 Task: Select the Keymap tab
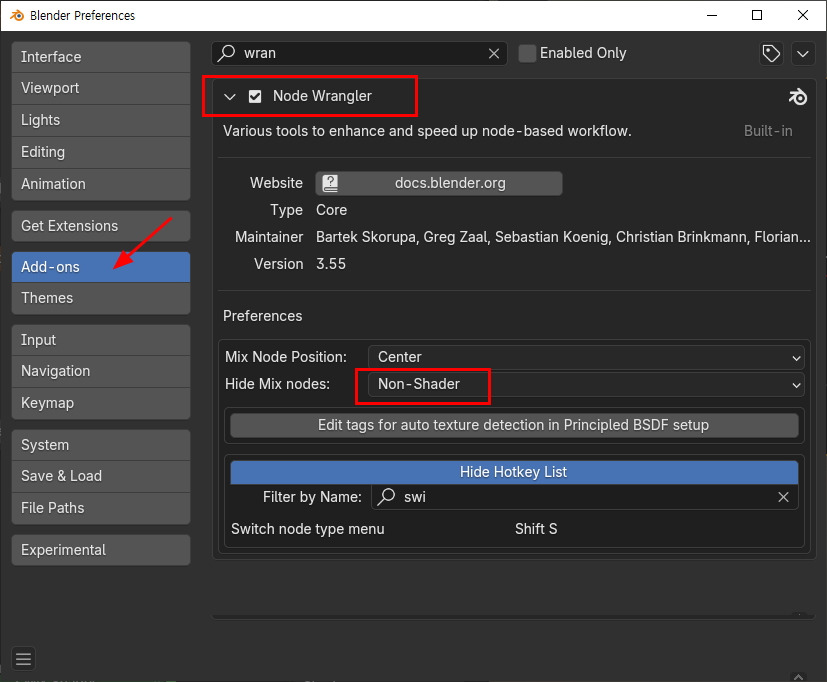tap(101, 403)
